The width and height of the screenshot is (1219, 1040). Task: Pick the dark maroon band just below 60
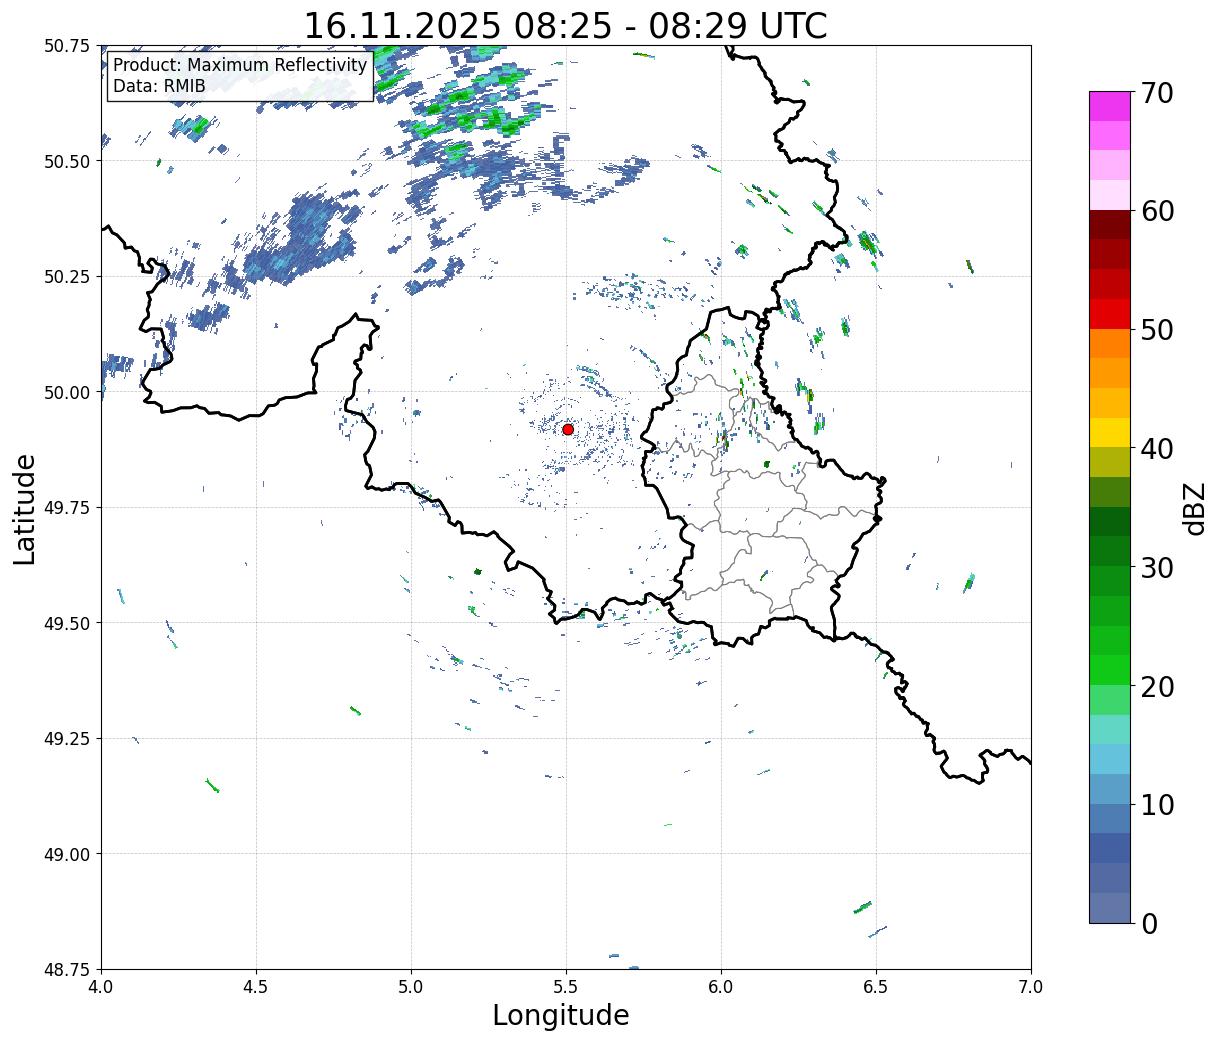(1110, 224)
